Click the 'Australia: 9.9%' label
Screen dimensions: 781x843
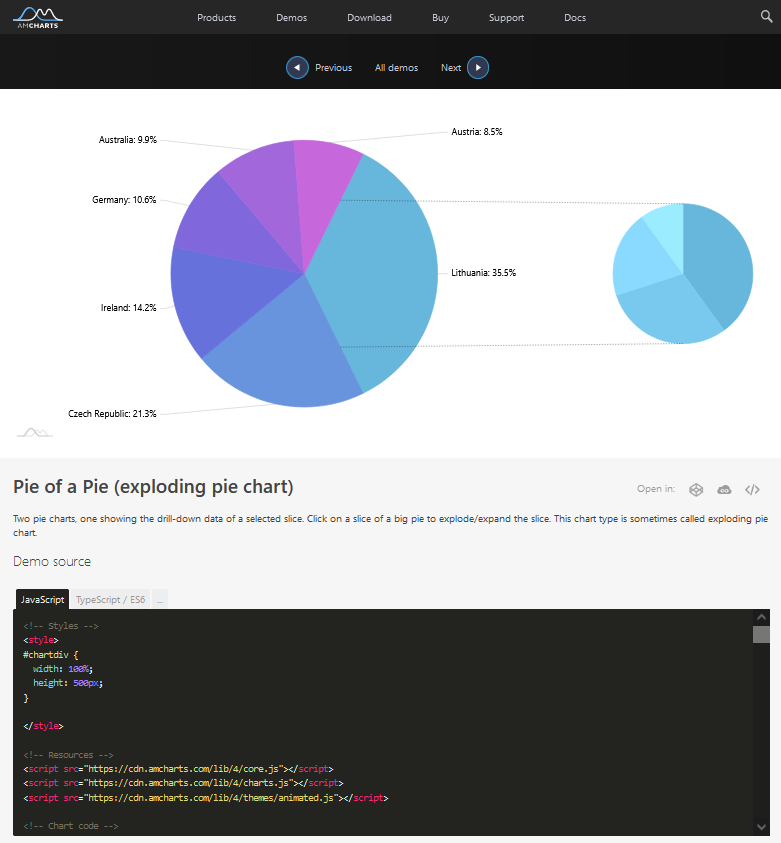pyautogui.click(x=128, y=140)
